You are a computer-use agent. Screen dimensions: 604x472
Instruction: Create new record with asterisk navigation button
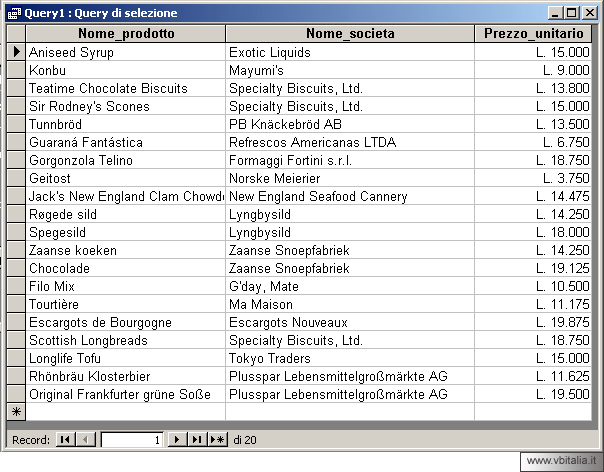(x=216, y=439)
